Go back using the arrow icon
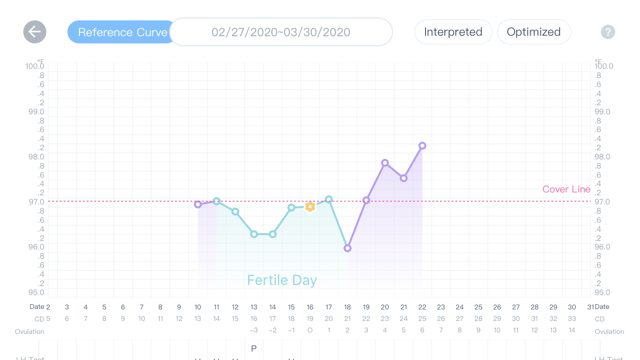This screenshot has width=640, height=360. pyautogui.click(x=35, y=32)
